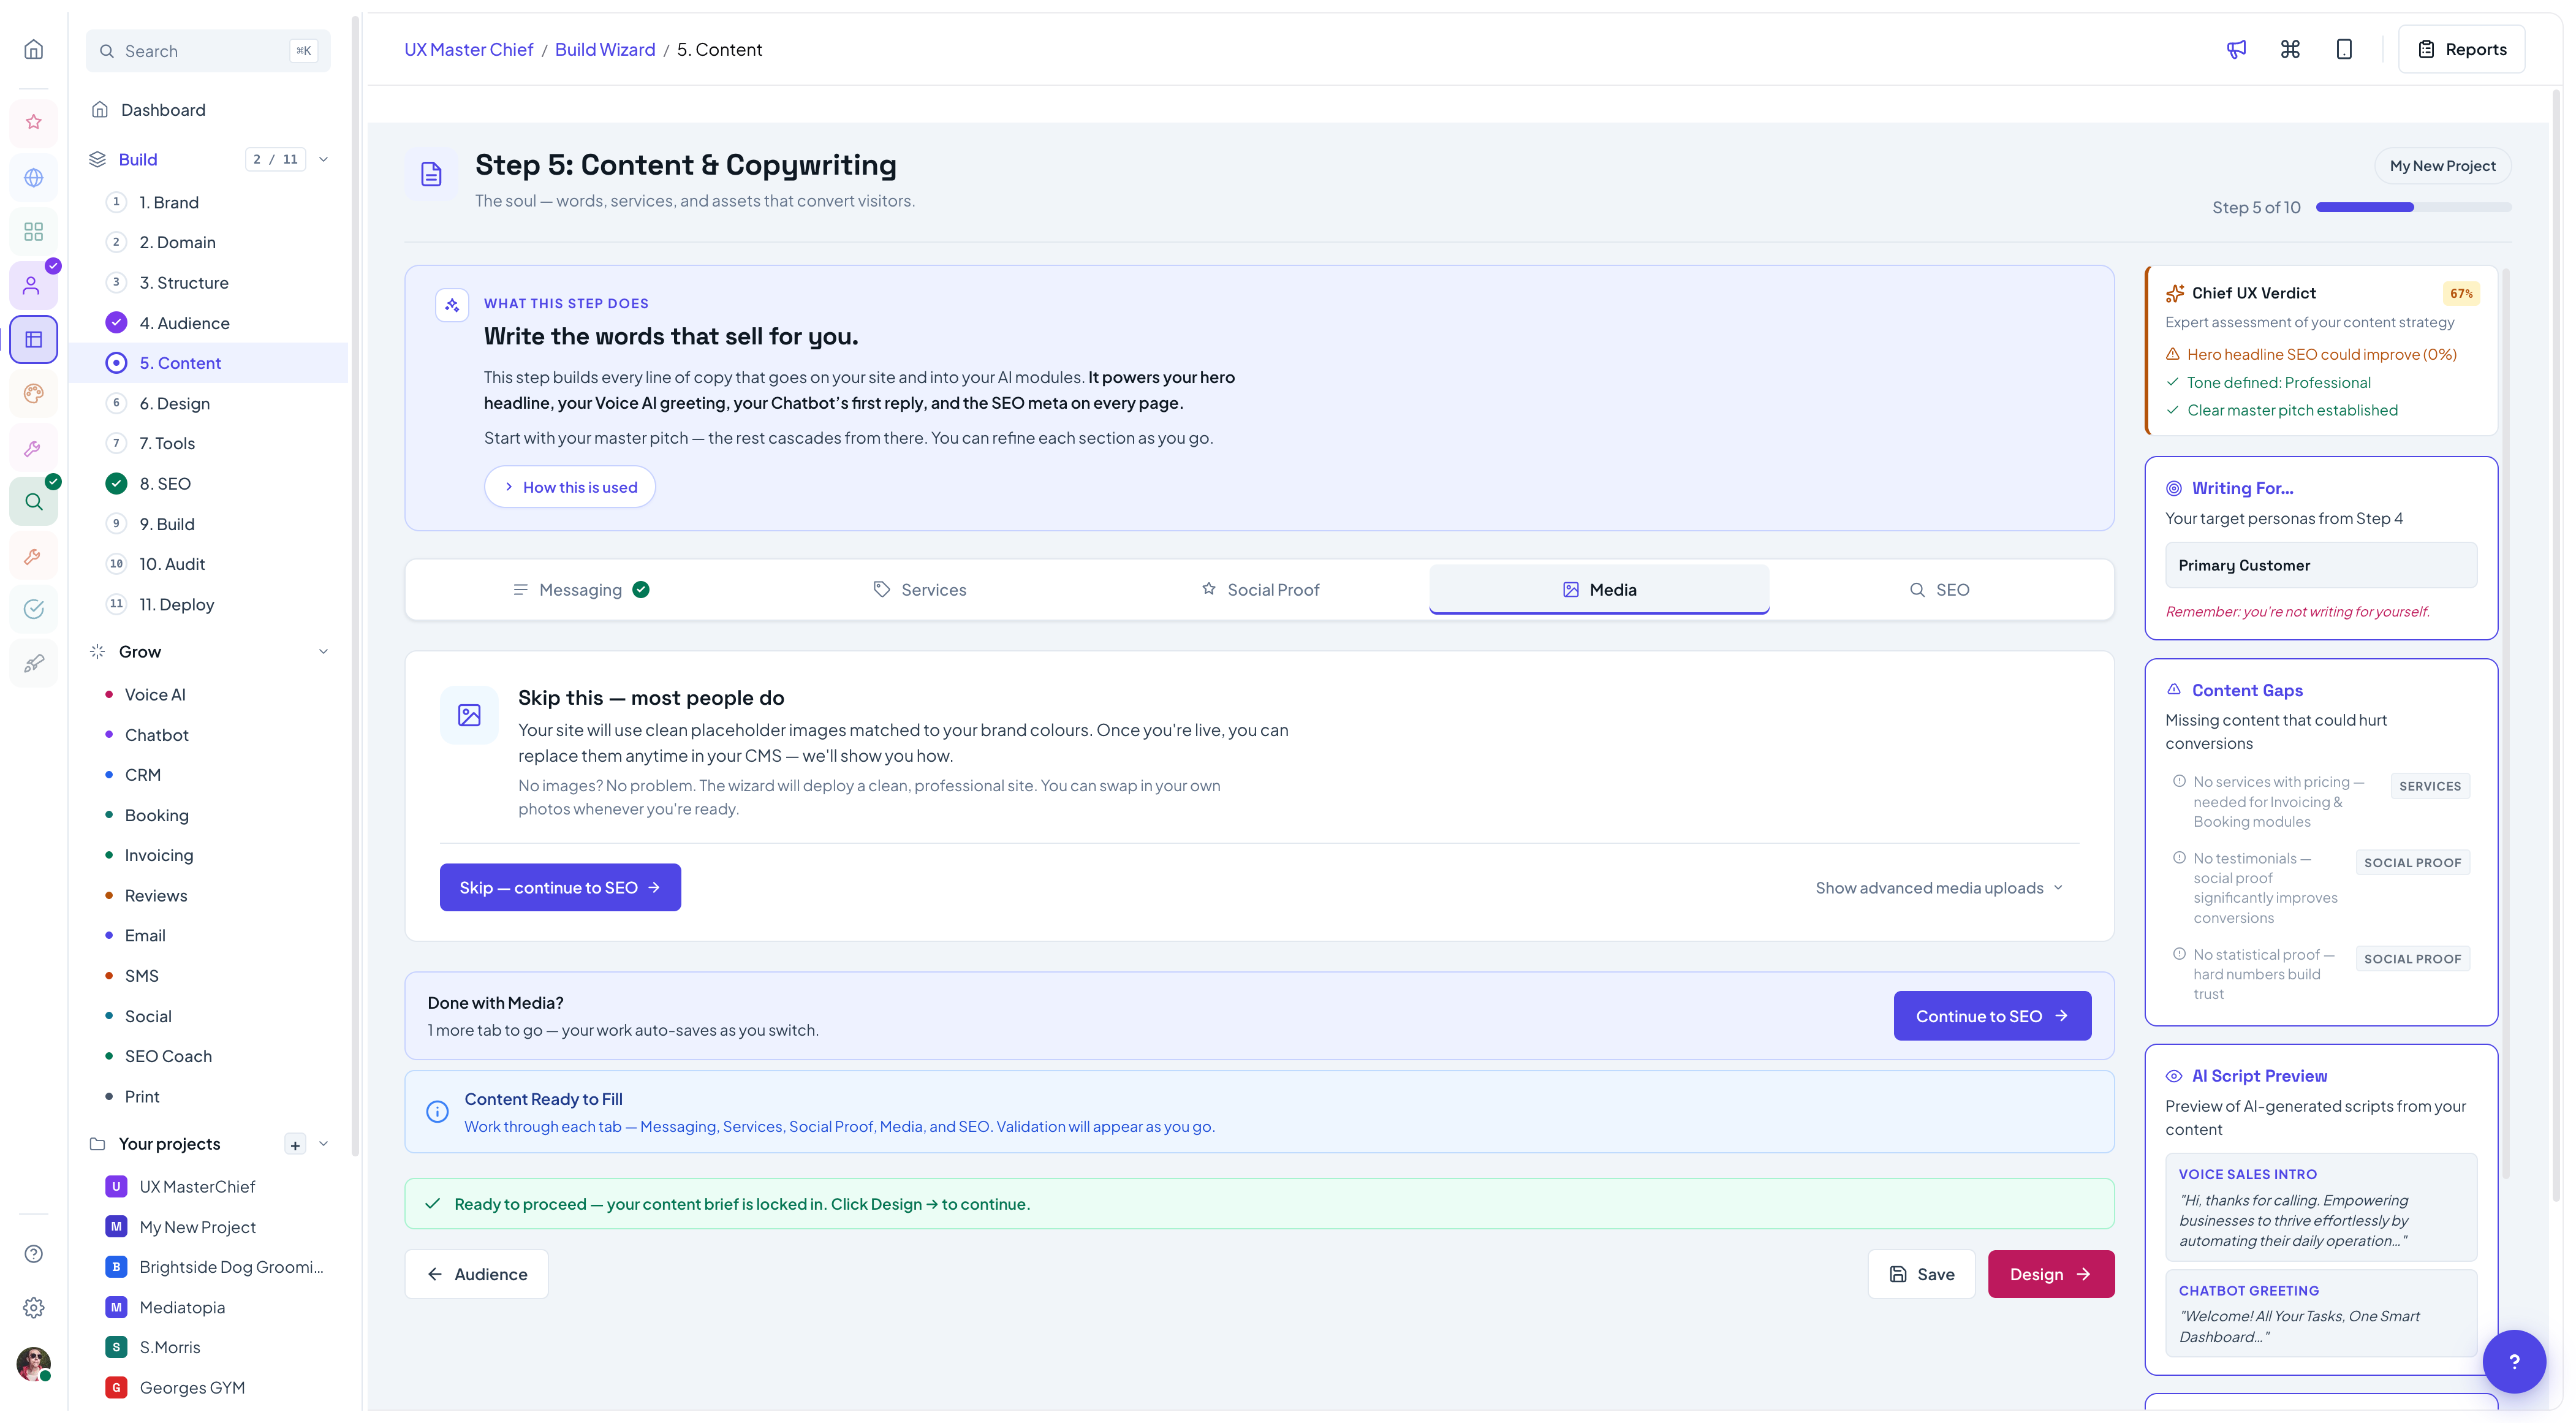Go back to Audience step
This screenshot has height=1423, width=2576.
[476, 1274]
